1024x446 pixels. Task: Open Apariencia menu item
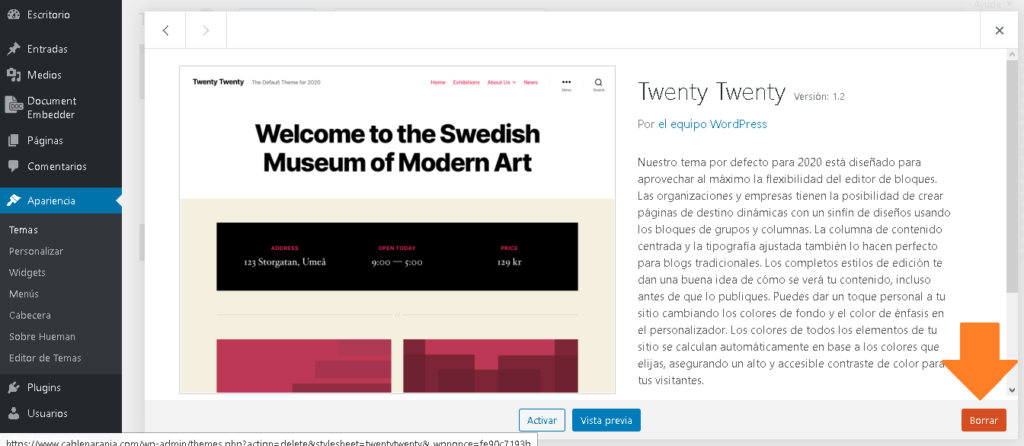(x=51, y=200)
